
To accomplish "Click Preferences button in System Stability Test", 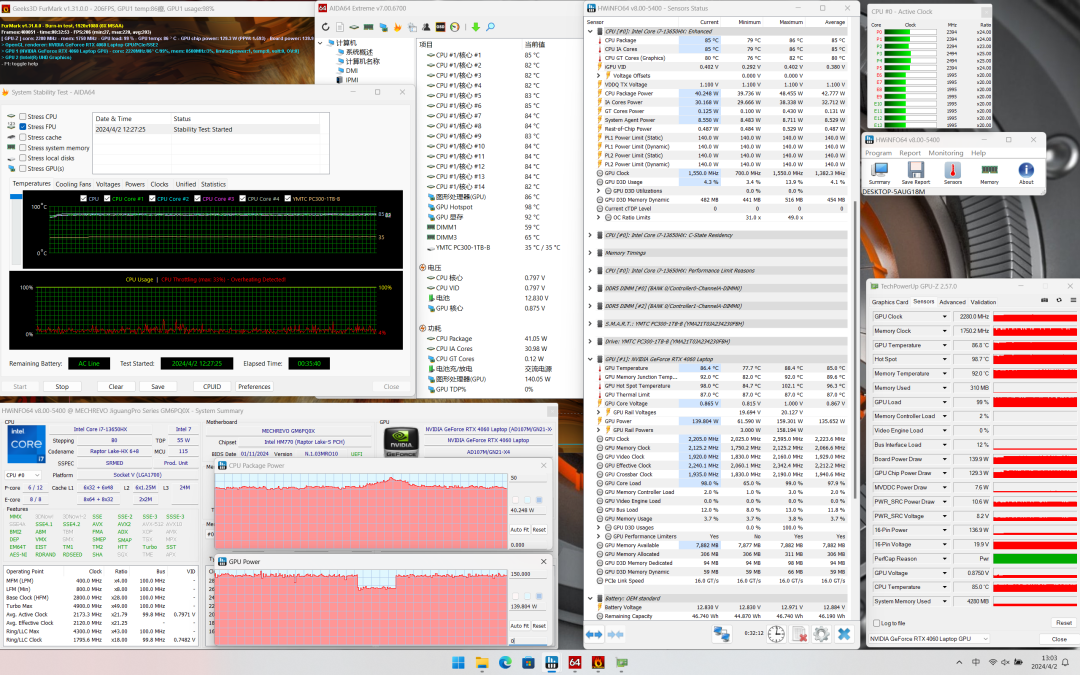I will click(x=254, y=386).
